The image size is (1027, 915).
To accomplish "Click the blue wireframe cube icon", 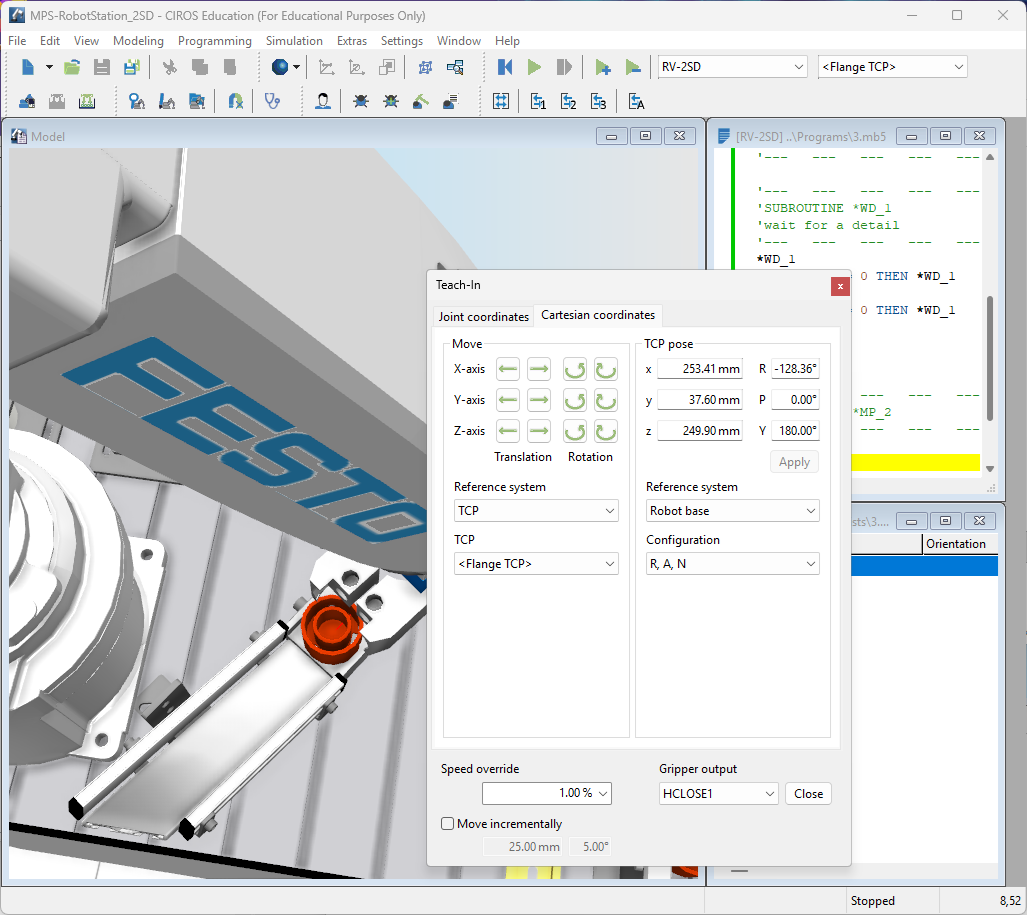I will pyautogui.click(x=425, y=67).
